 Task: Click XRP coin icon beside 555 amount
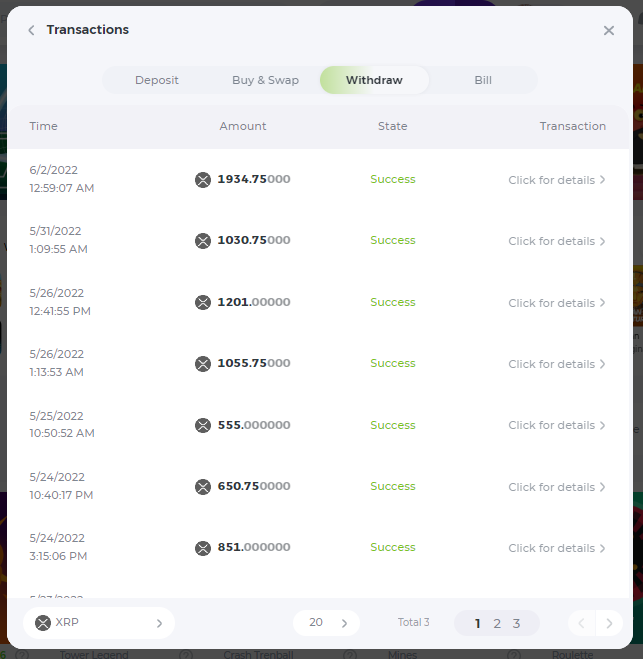click(x=203, y=425)
